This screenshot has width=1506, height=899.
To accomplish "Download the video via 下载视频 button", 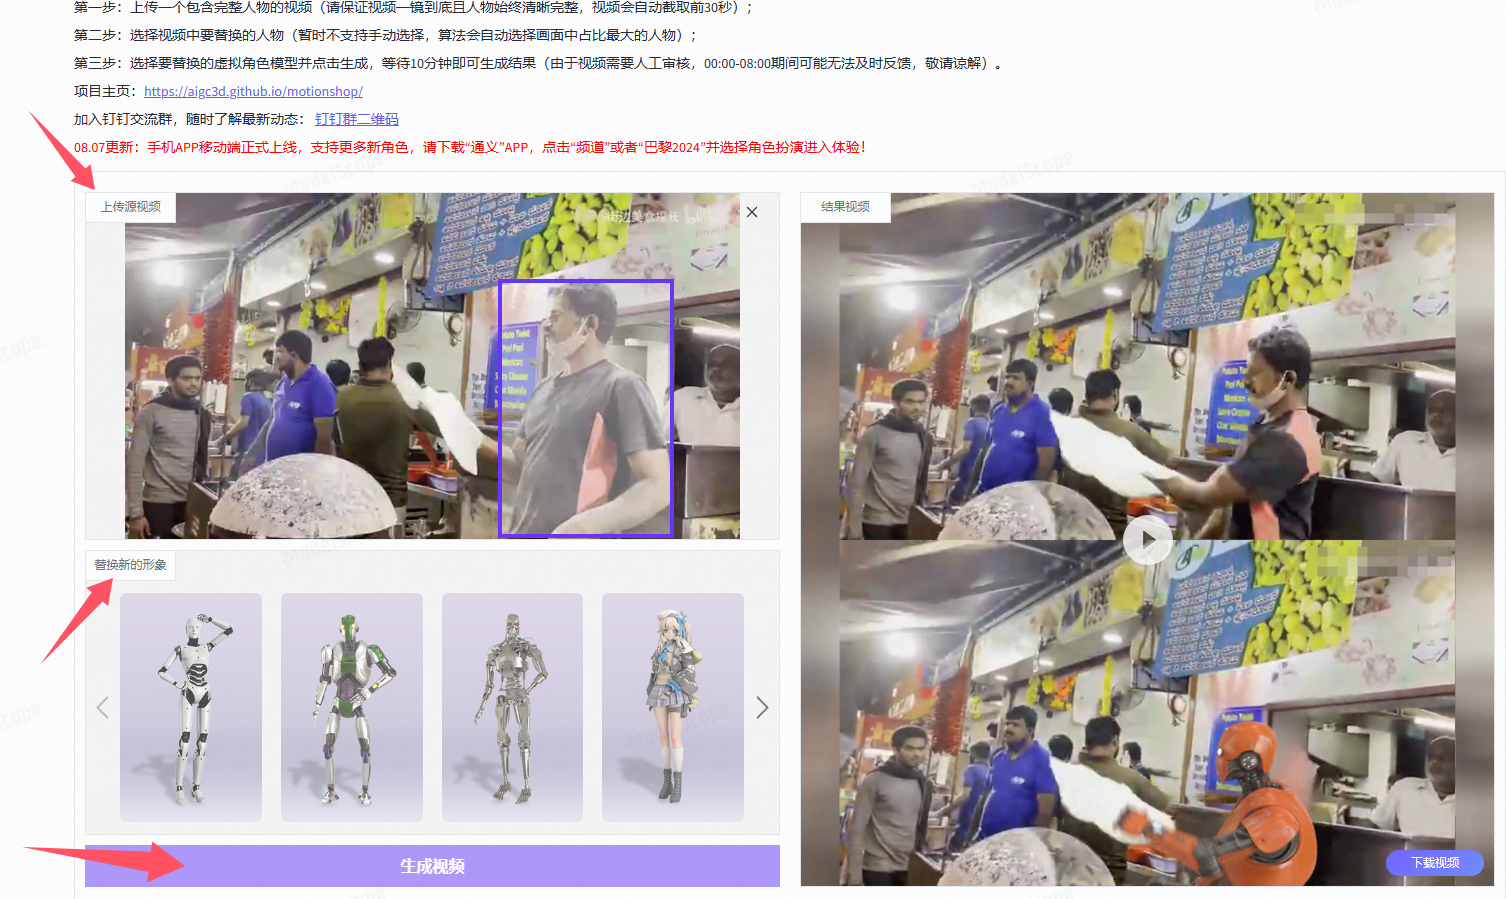I will pyautogui.click(x=1435, y=862).
